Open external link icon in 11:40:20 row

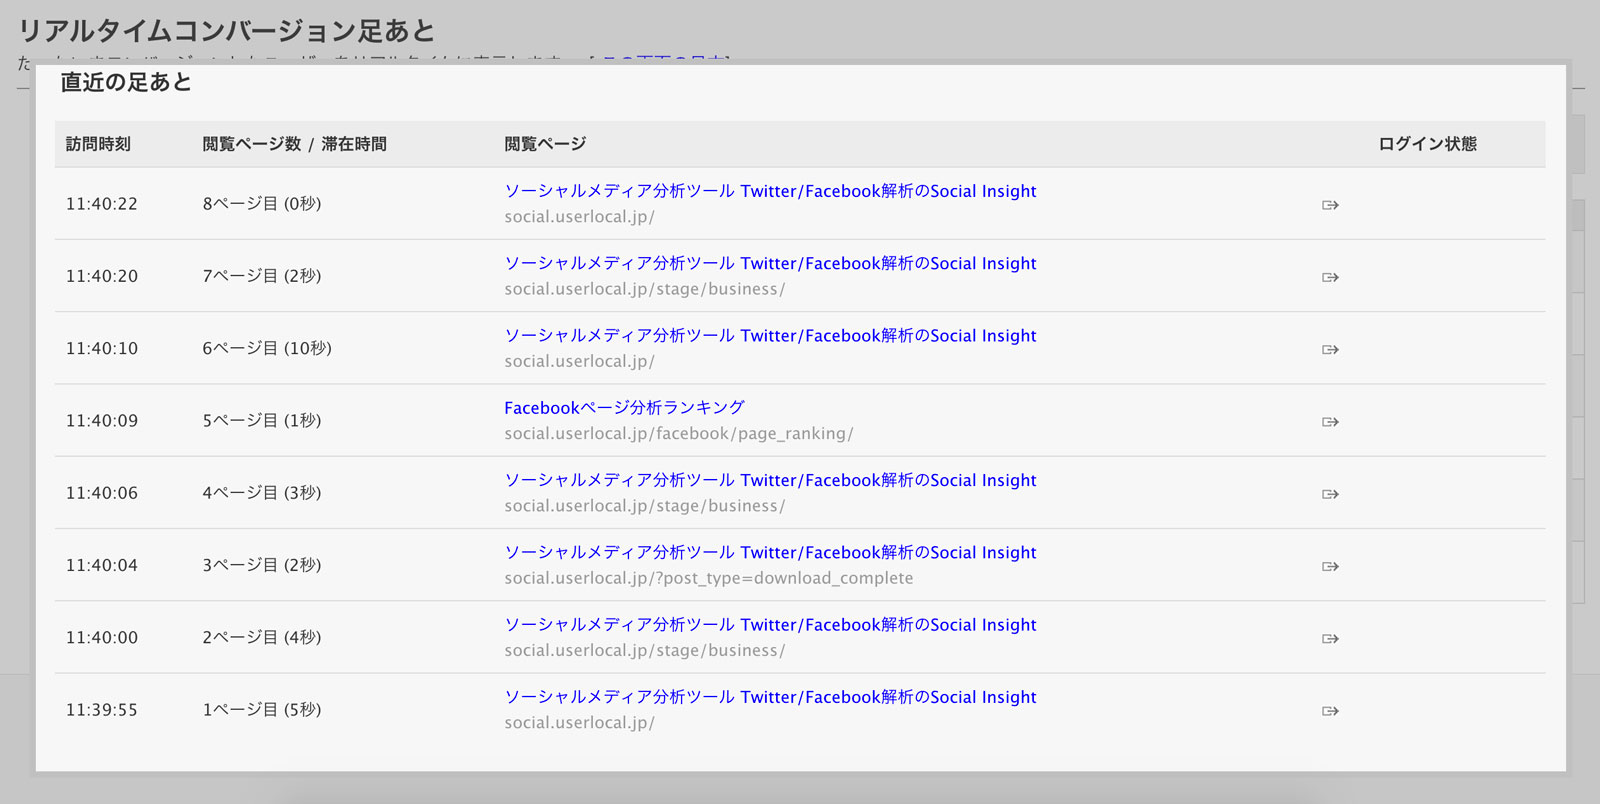pos(1330,277)
